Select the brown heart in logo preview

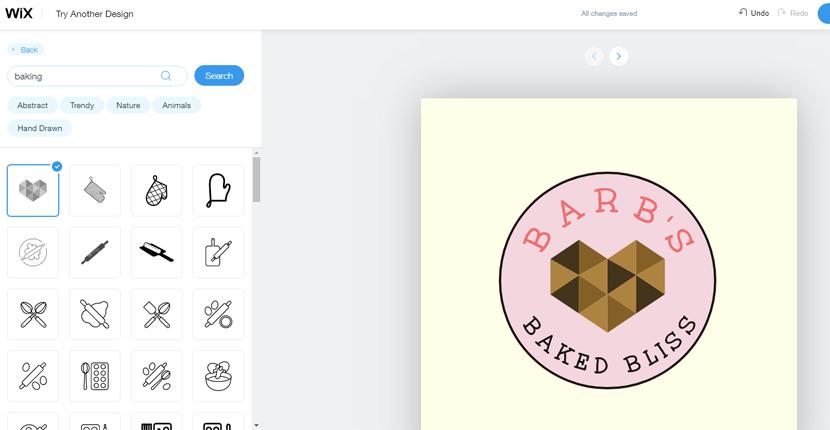click(607, 285)
